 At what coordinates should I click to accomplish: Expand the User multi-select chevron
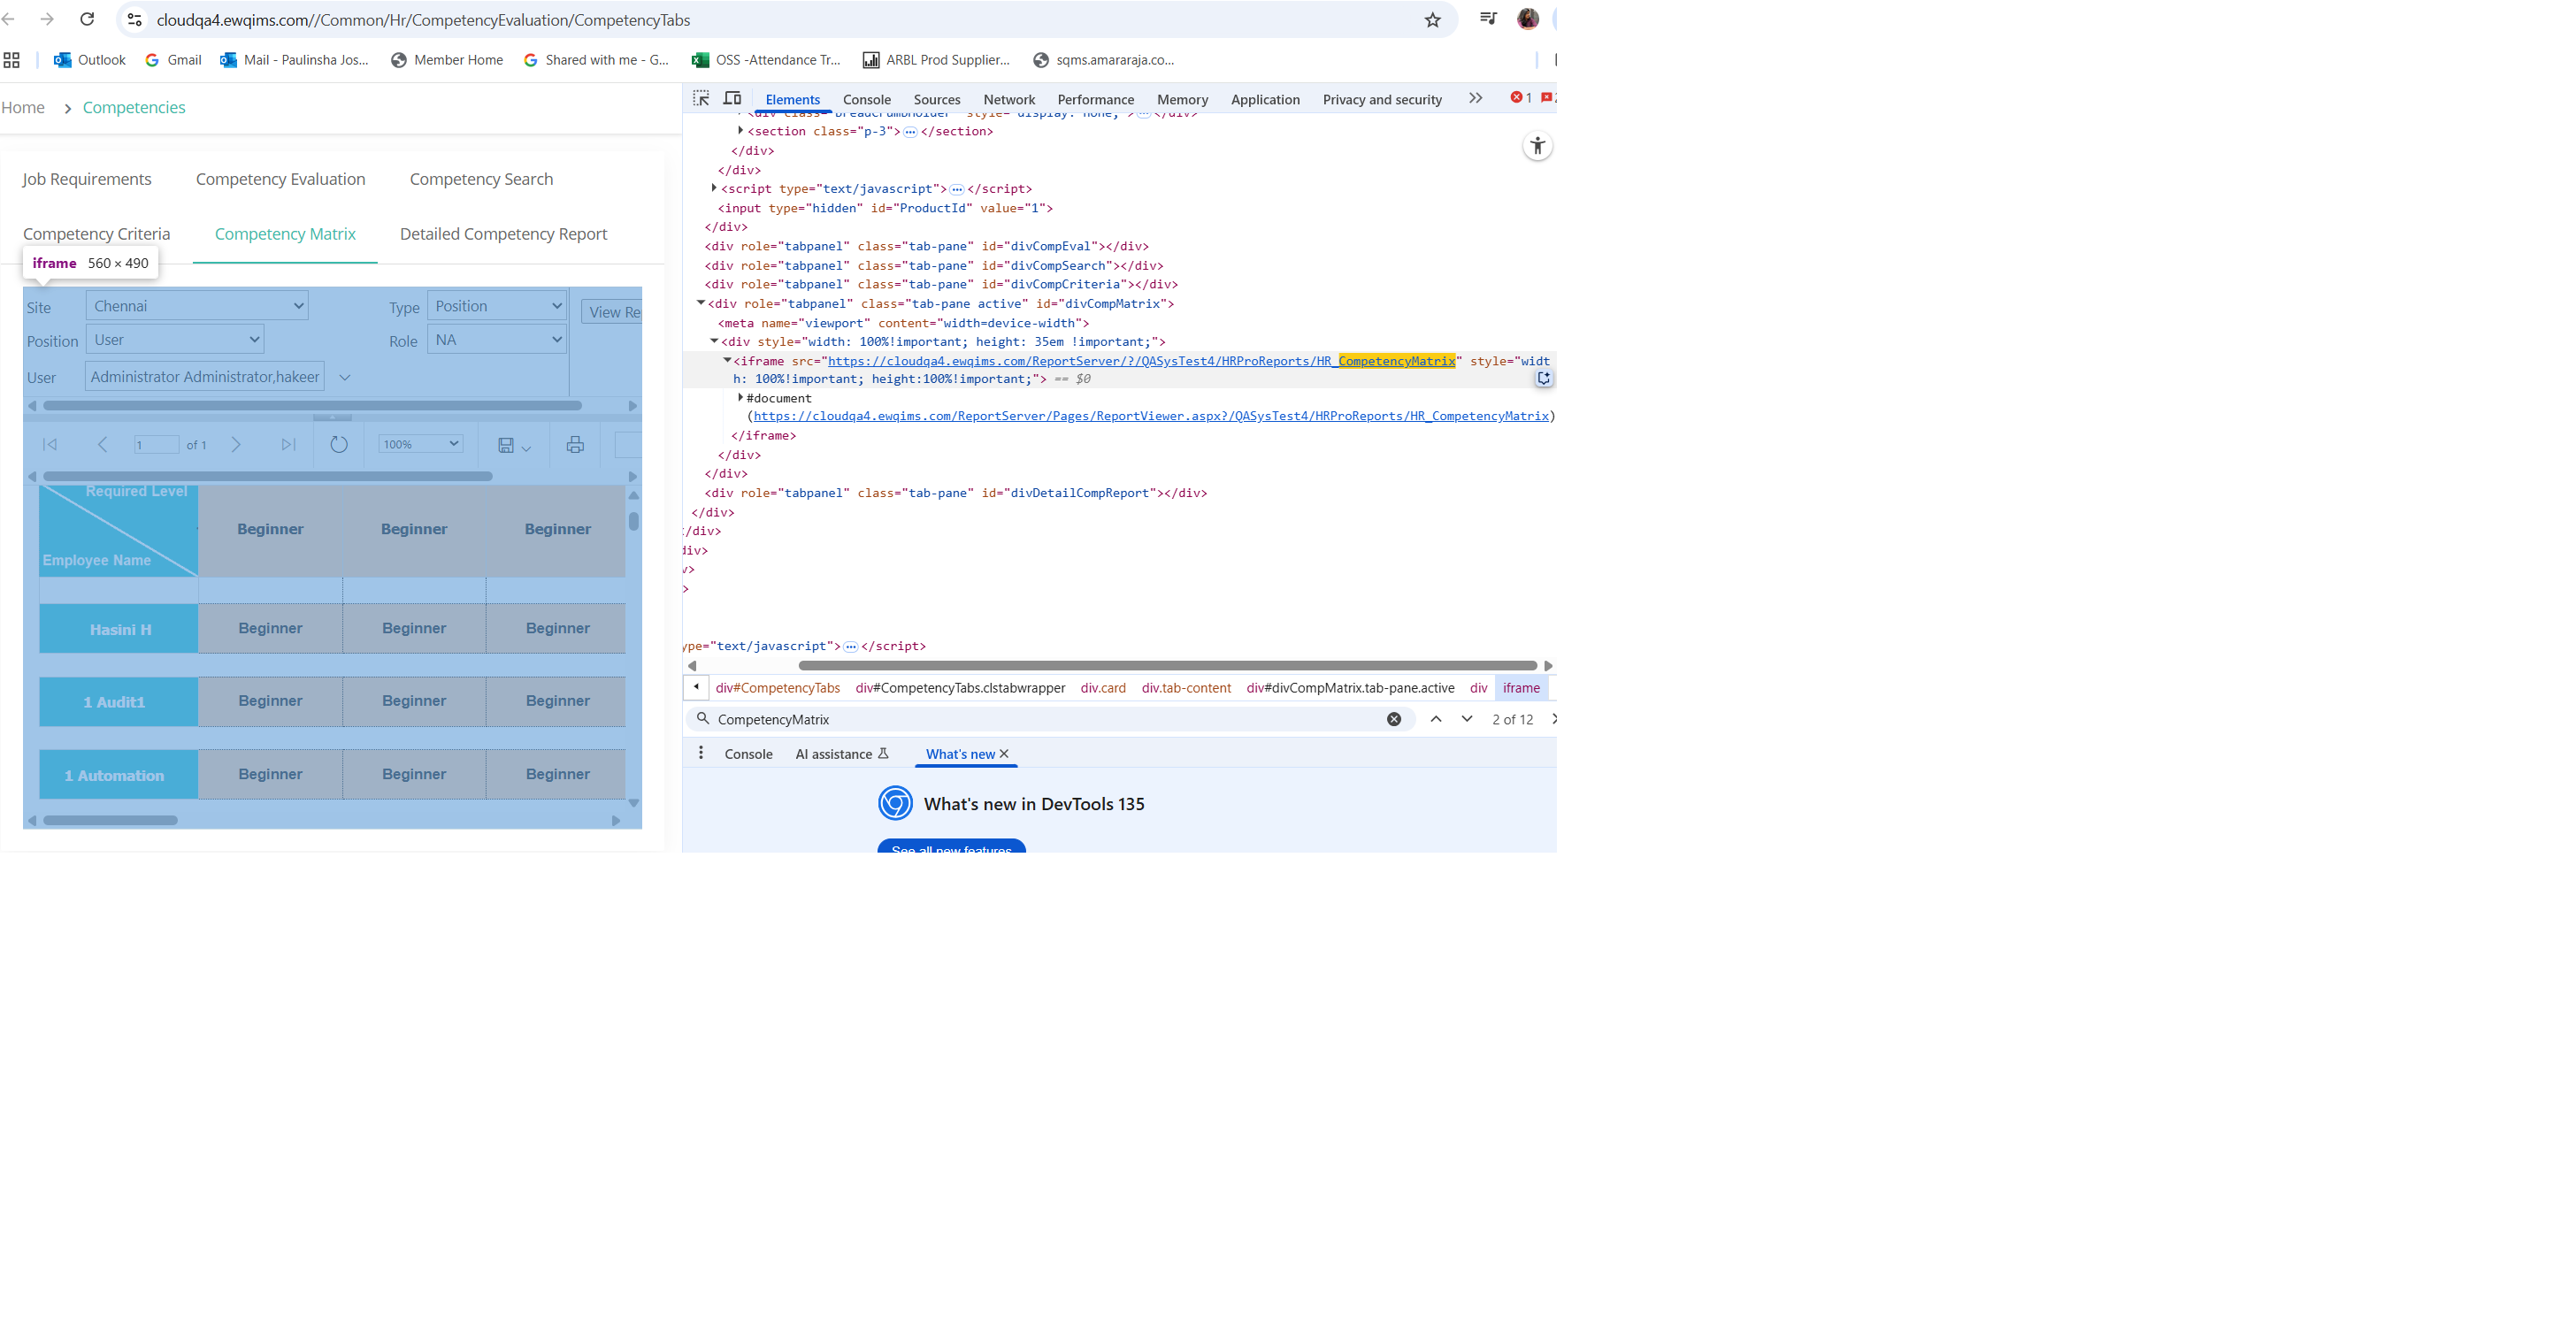point(345,378)
